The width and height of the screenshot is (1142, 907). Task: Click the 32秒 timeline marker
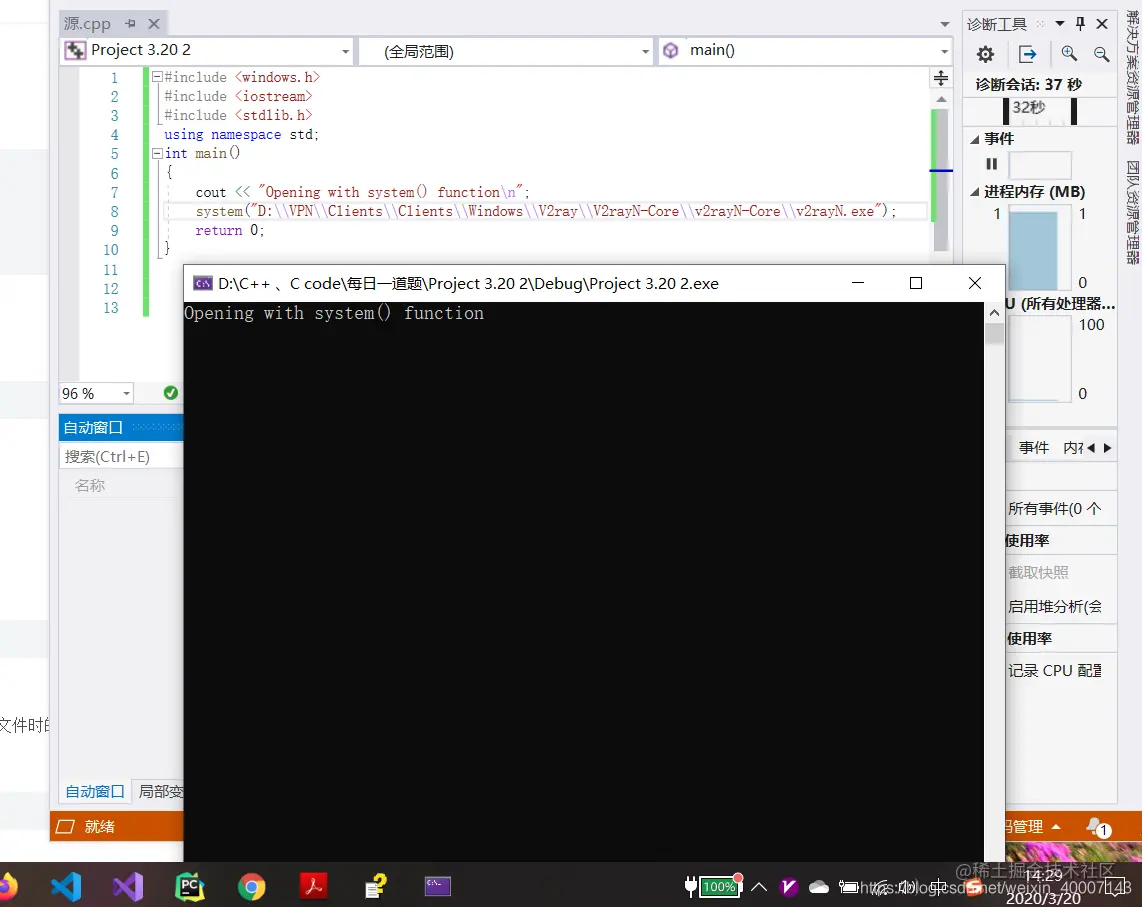coord(1029,108)
